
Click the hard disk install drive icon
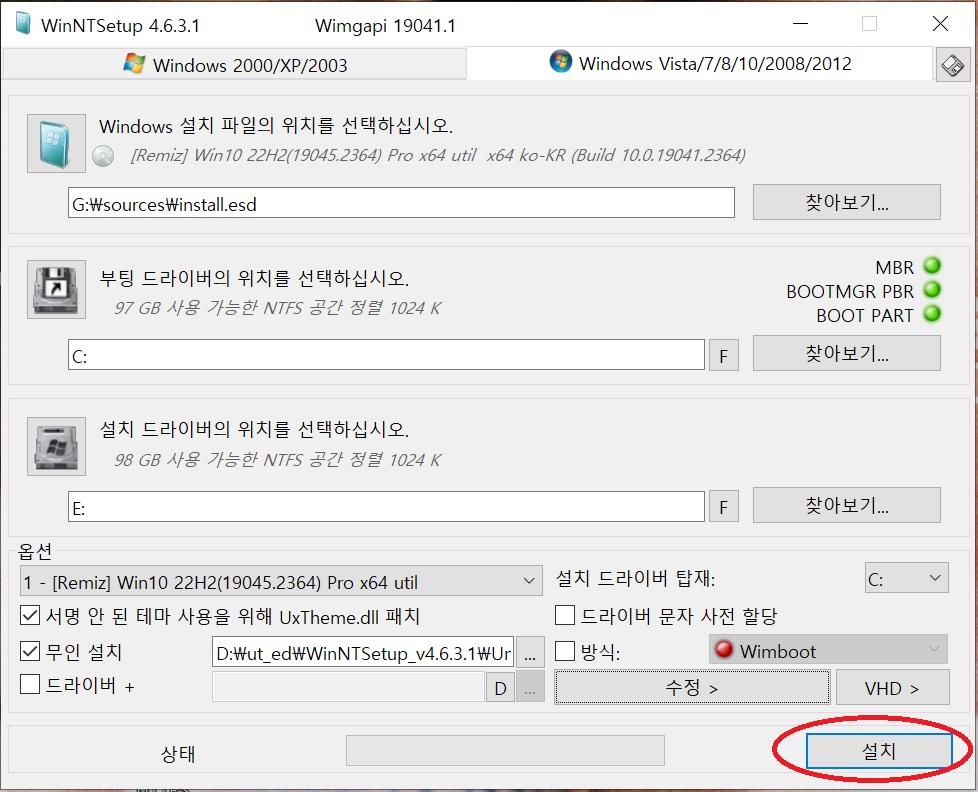coord(56,447)
